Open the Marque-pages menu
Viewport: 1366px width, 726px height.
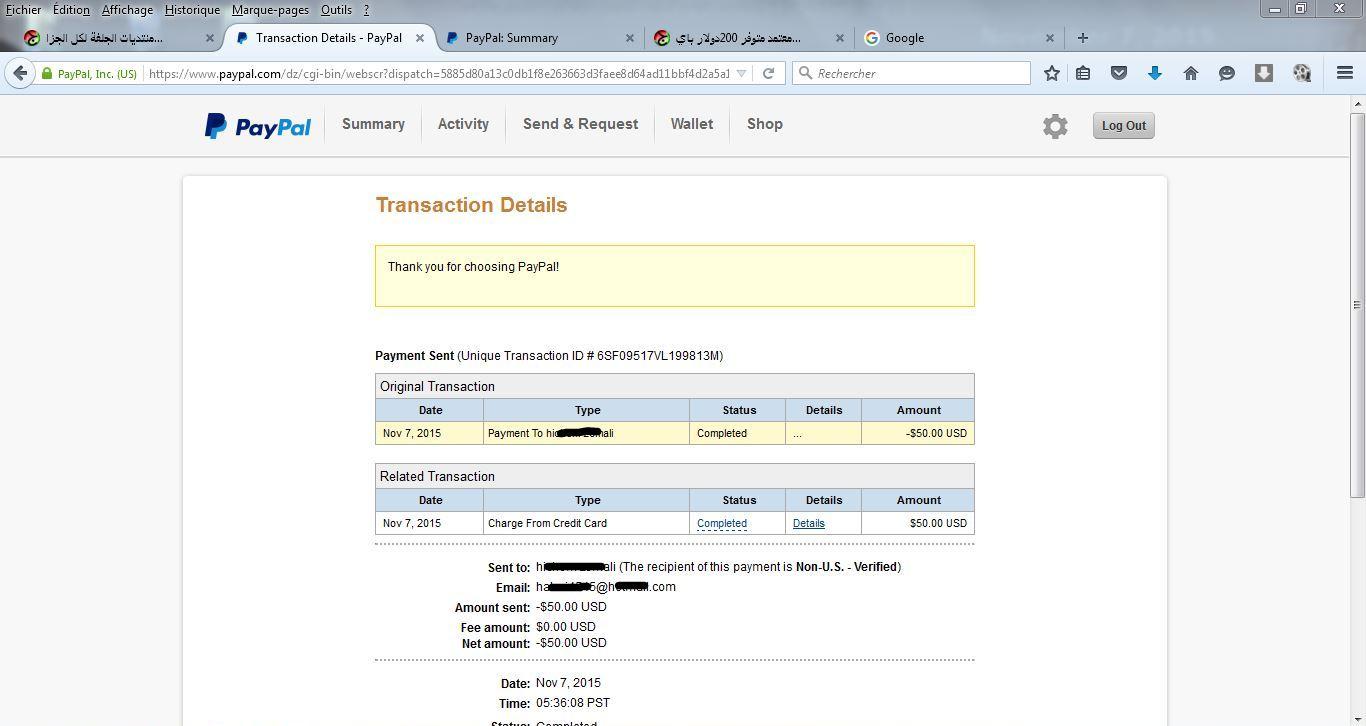coord(270,10)
